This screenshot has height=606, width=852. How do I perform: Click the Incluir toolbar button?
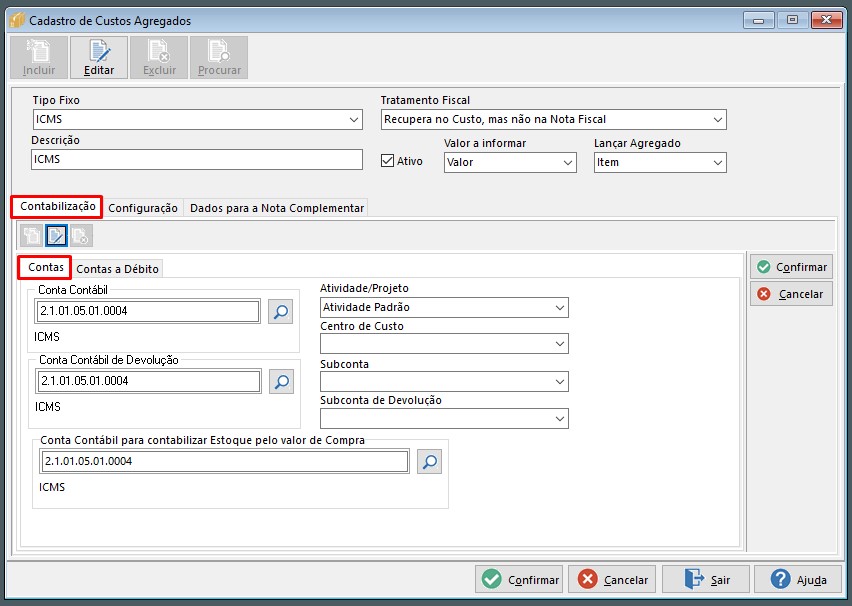pyautogui.click(x=39, y=58)
